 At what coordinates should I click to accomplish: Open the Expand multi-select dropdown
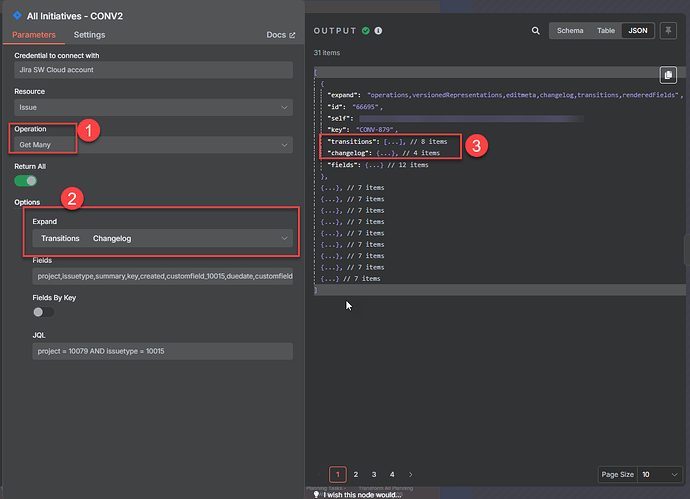pyautogui.click(x=162, y=238)
